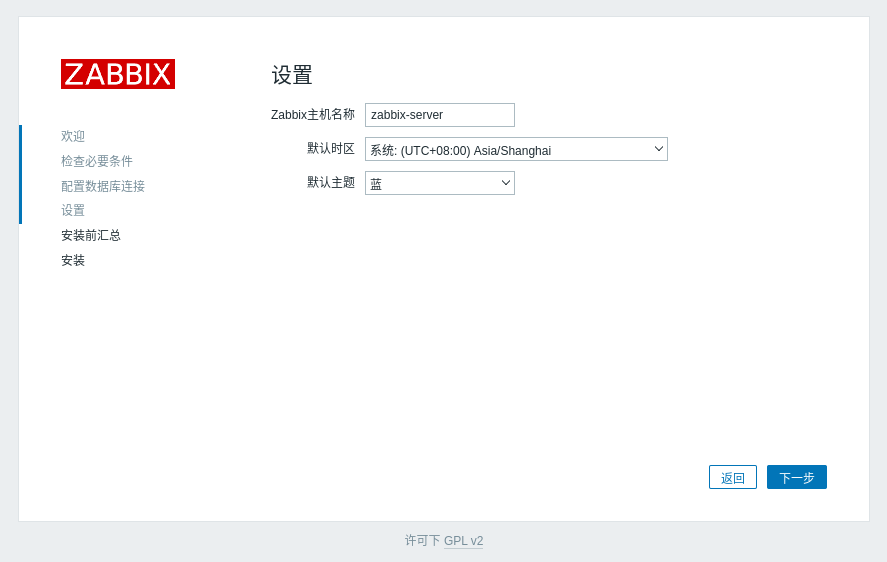The width and height of the screenshot is (887, 562).
Task: Click the 许可下 footer text
Action: [x=422, y=540]
